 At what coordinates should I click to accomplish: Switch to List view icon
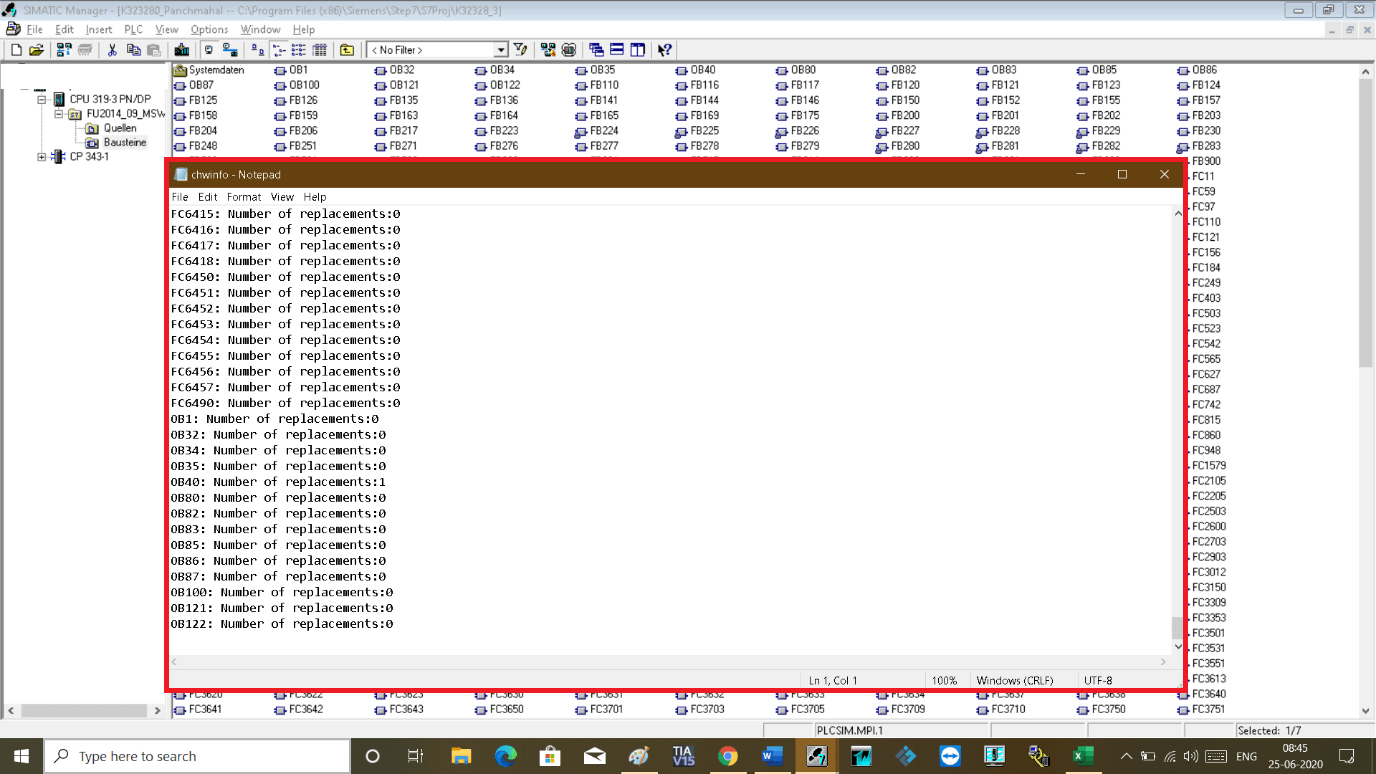(299, 50)
